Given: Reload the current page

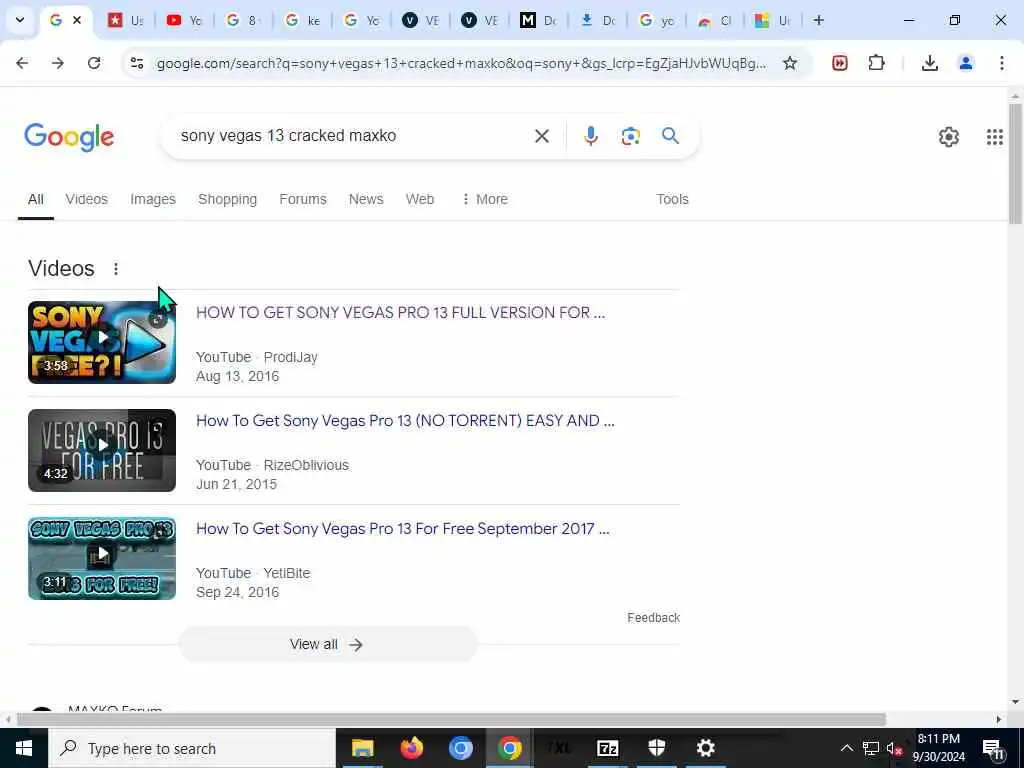Looking at the screenshot, I should (94, 63).
